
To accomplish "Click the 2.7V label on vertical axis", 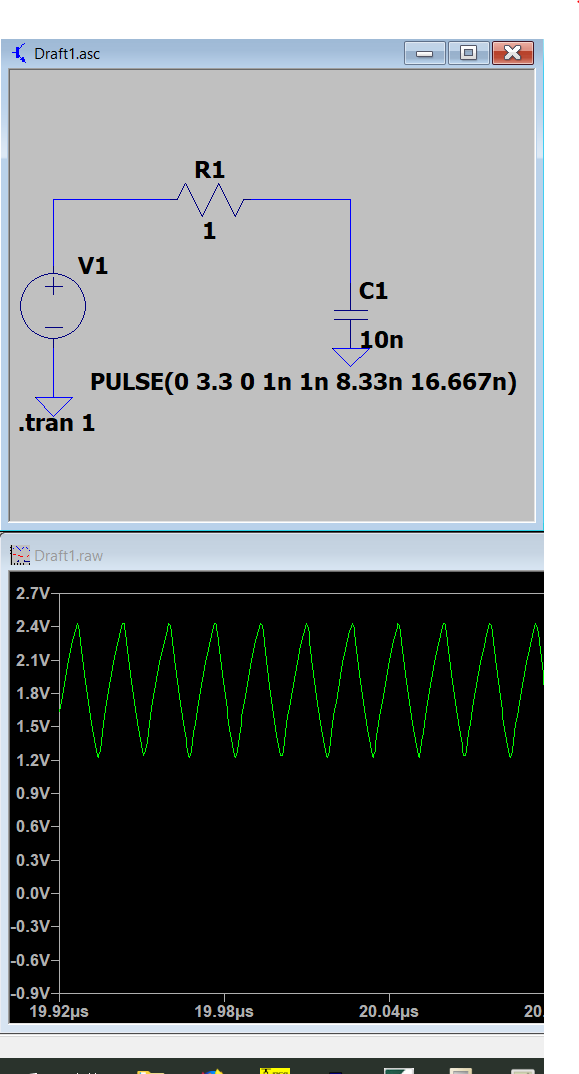I will [x=32, y=593].
